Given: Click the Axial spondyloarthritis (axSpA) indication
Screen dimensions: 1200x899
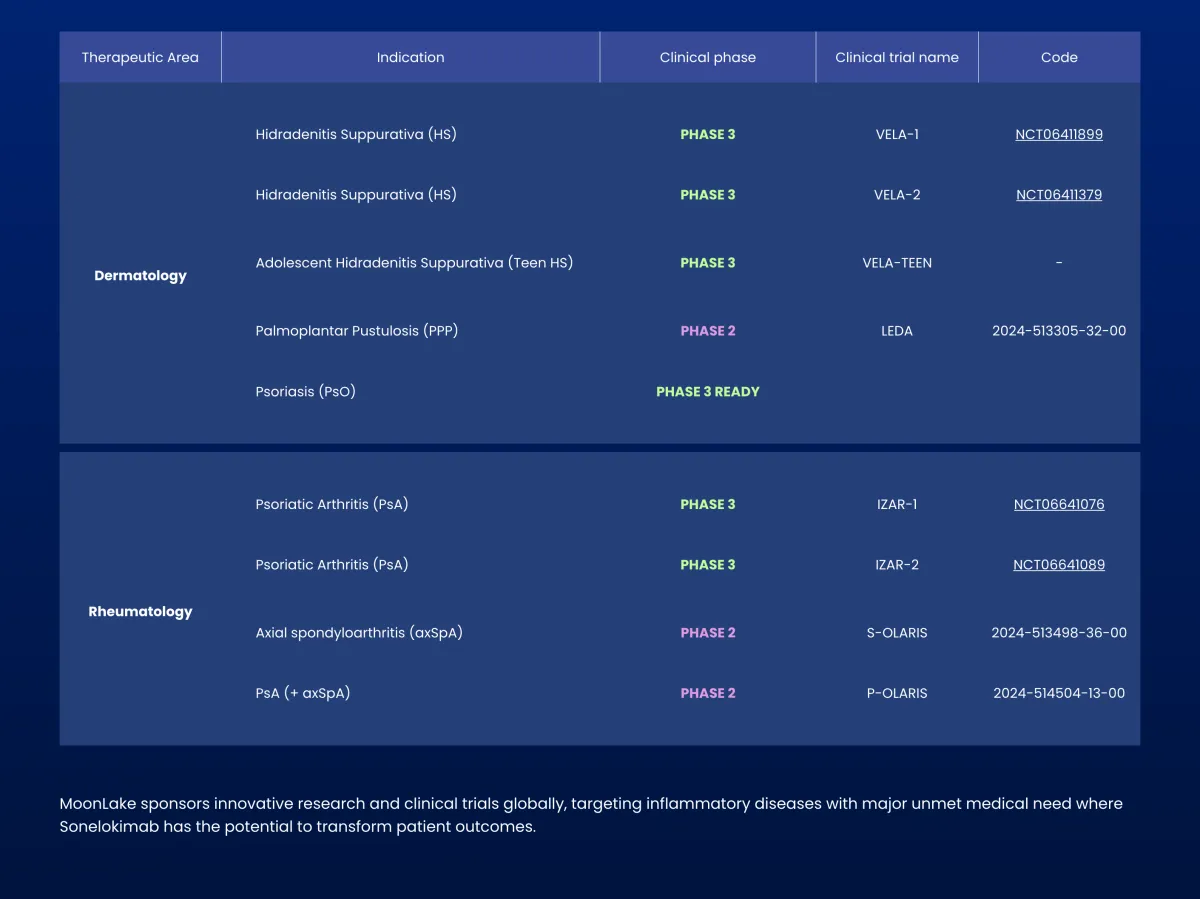Looking at the screenshot, I should [x=358, y=633].
